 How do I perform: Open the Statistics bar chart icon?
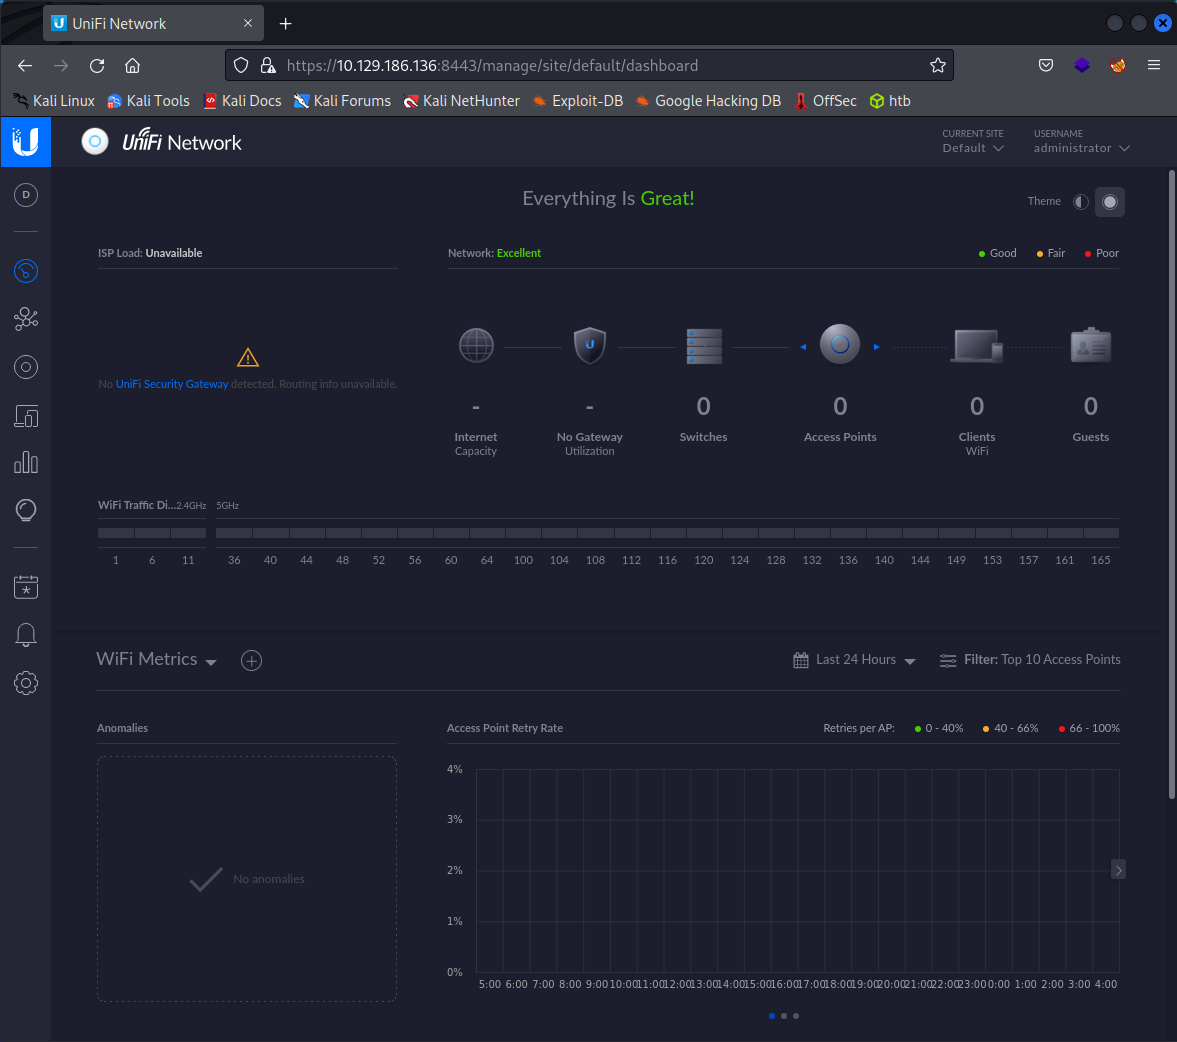(x=26, y=463)
